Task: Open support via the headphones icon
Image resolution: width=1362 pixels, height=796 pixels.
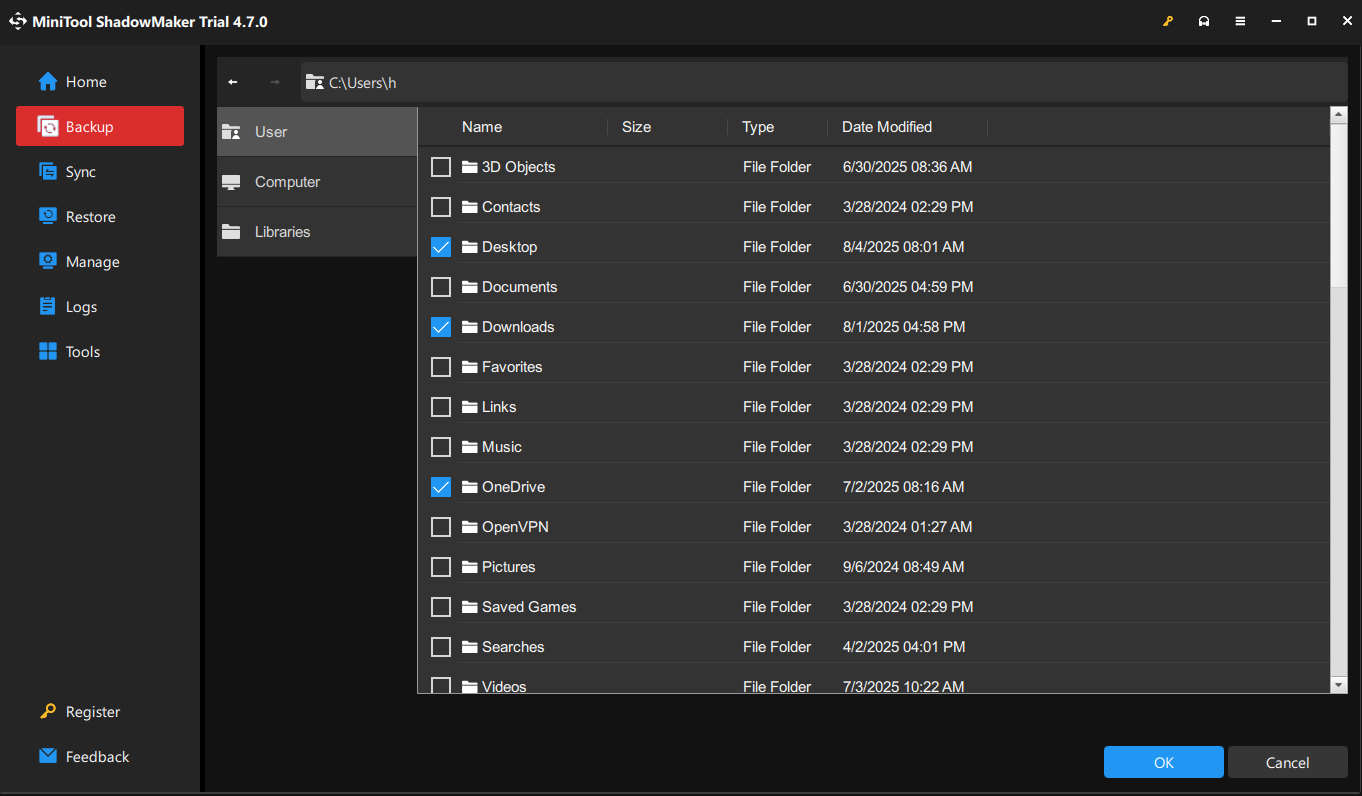Action: pyautogui.click(x=1203, y=20)
